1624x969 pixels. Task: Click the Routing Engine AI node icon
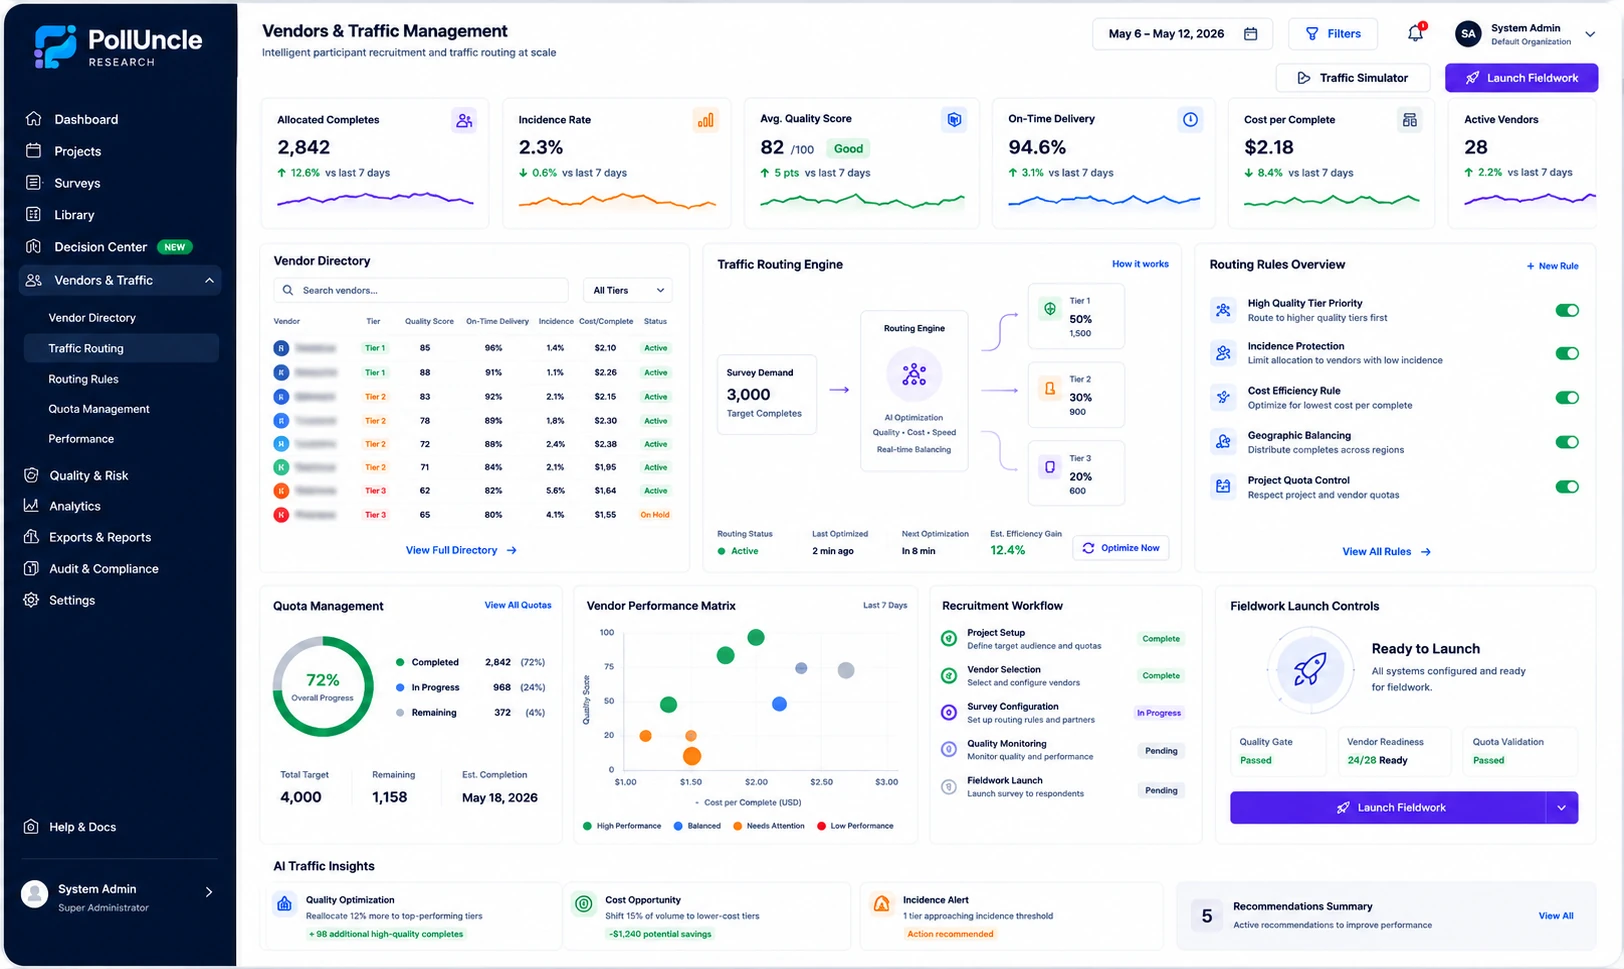[x=914, y=375]
